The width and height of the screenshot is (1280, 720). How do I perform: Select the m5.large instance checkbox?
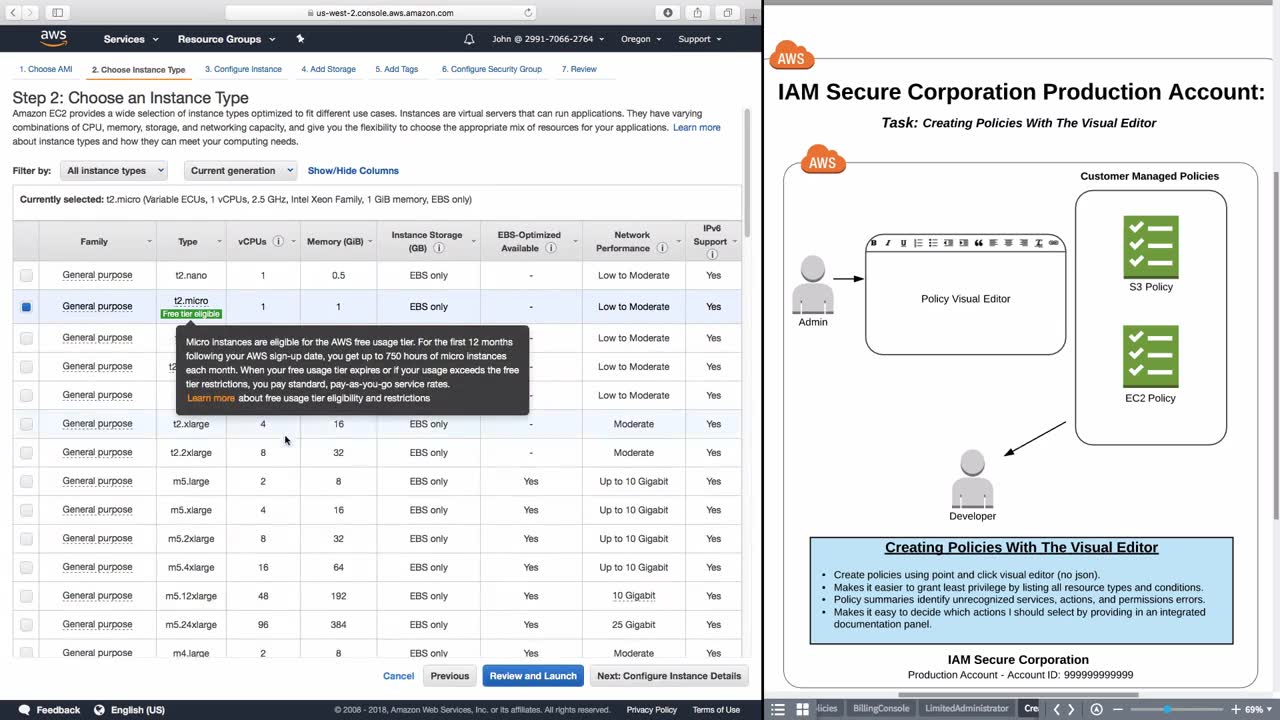coord(26,482)
